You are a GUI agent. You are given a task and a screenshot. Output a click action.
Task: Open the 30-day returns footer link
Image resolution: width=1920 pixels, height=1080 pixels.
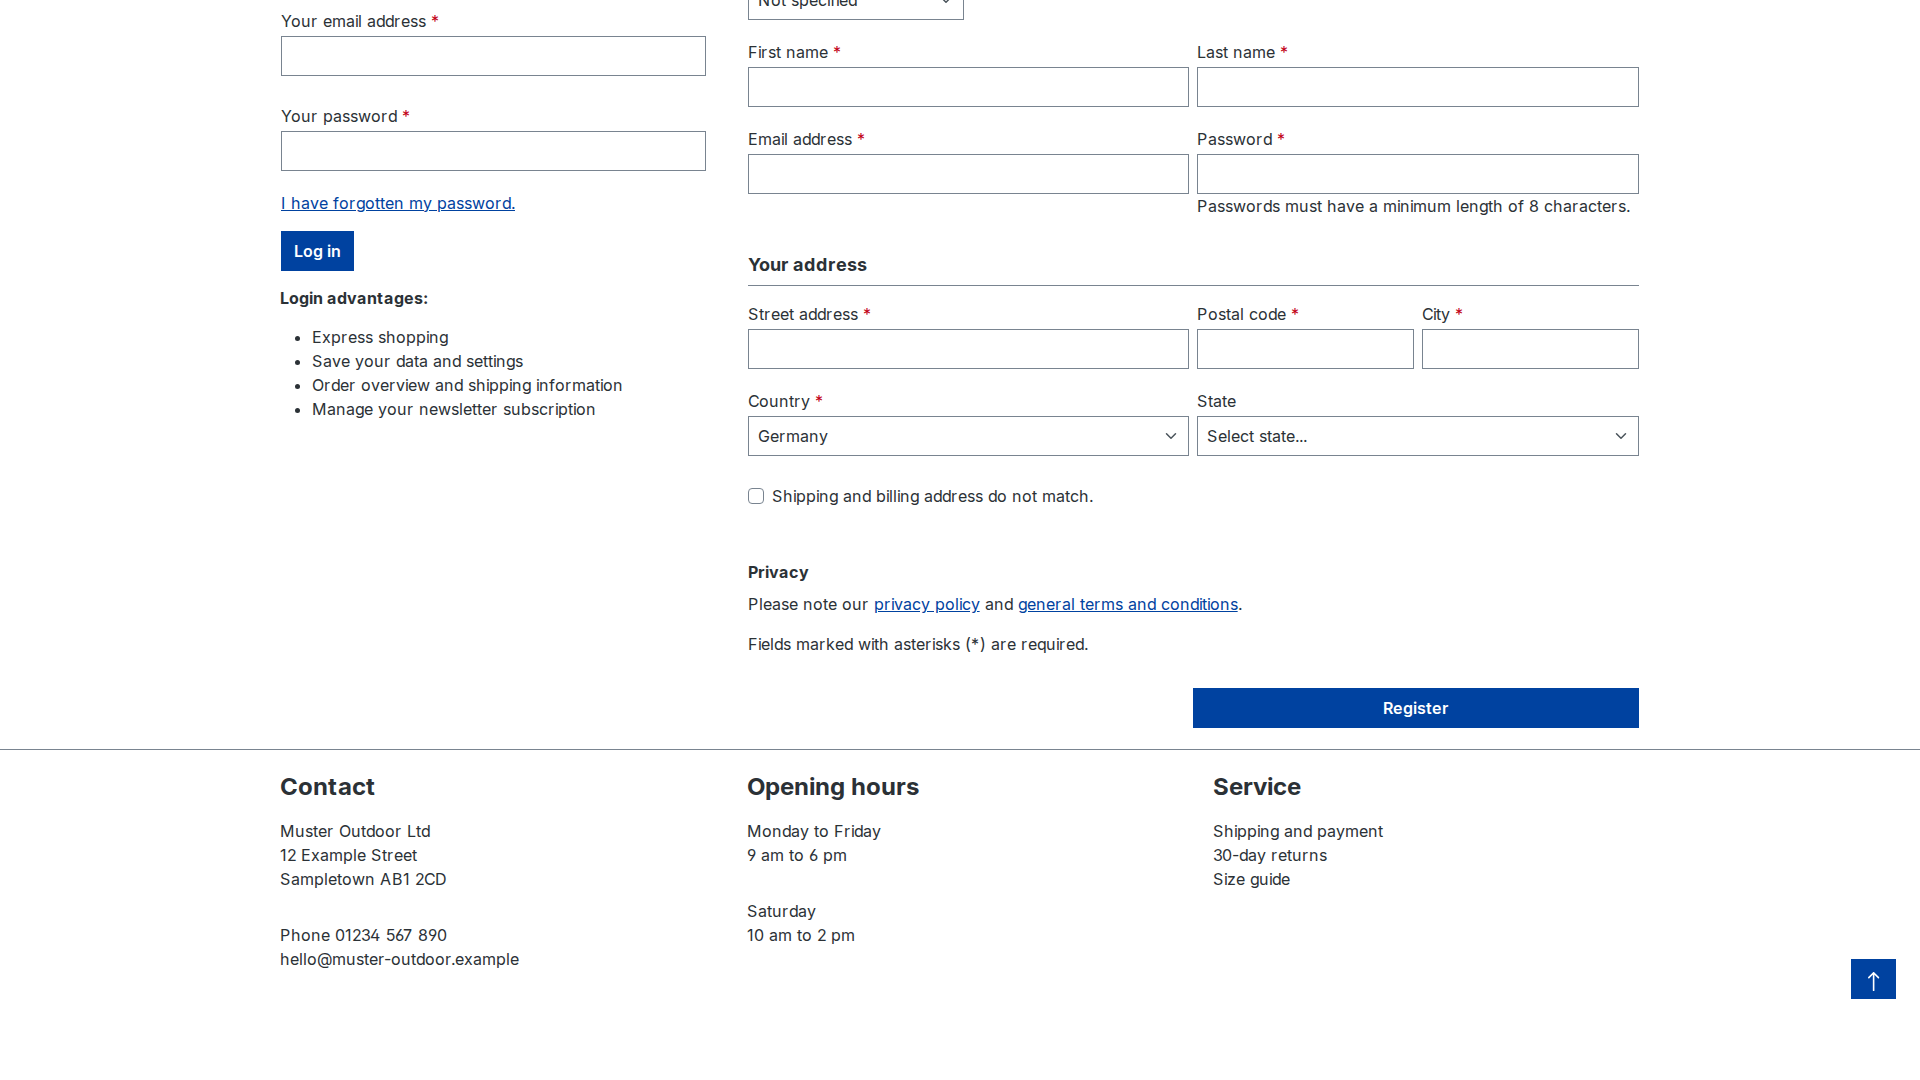pos(1270,855)
